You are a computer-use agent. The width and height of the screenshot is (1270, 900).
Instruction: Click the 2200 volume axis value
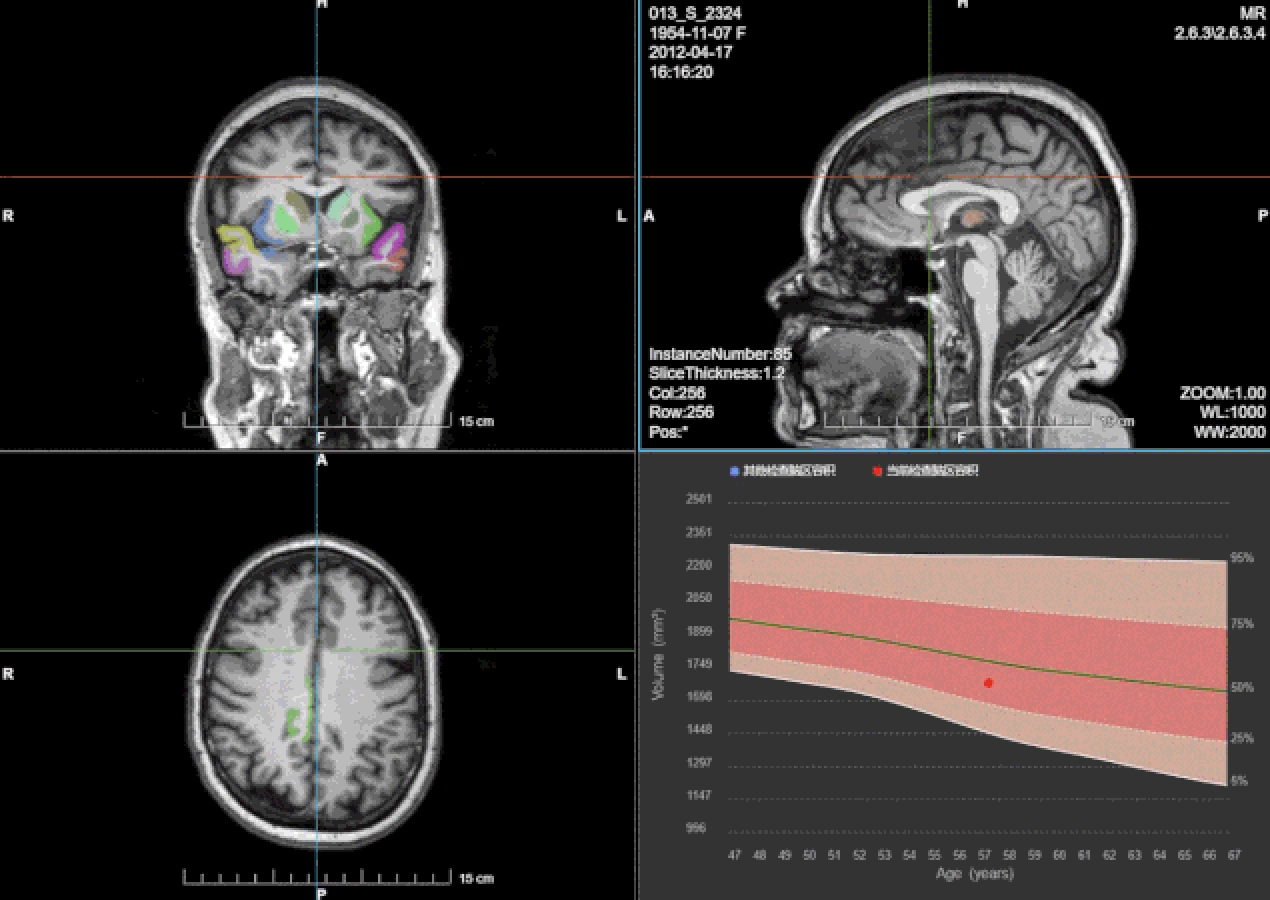click(x=700, y=565)
